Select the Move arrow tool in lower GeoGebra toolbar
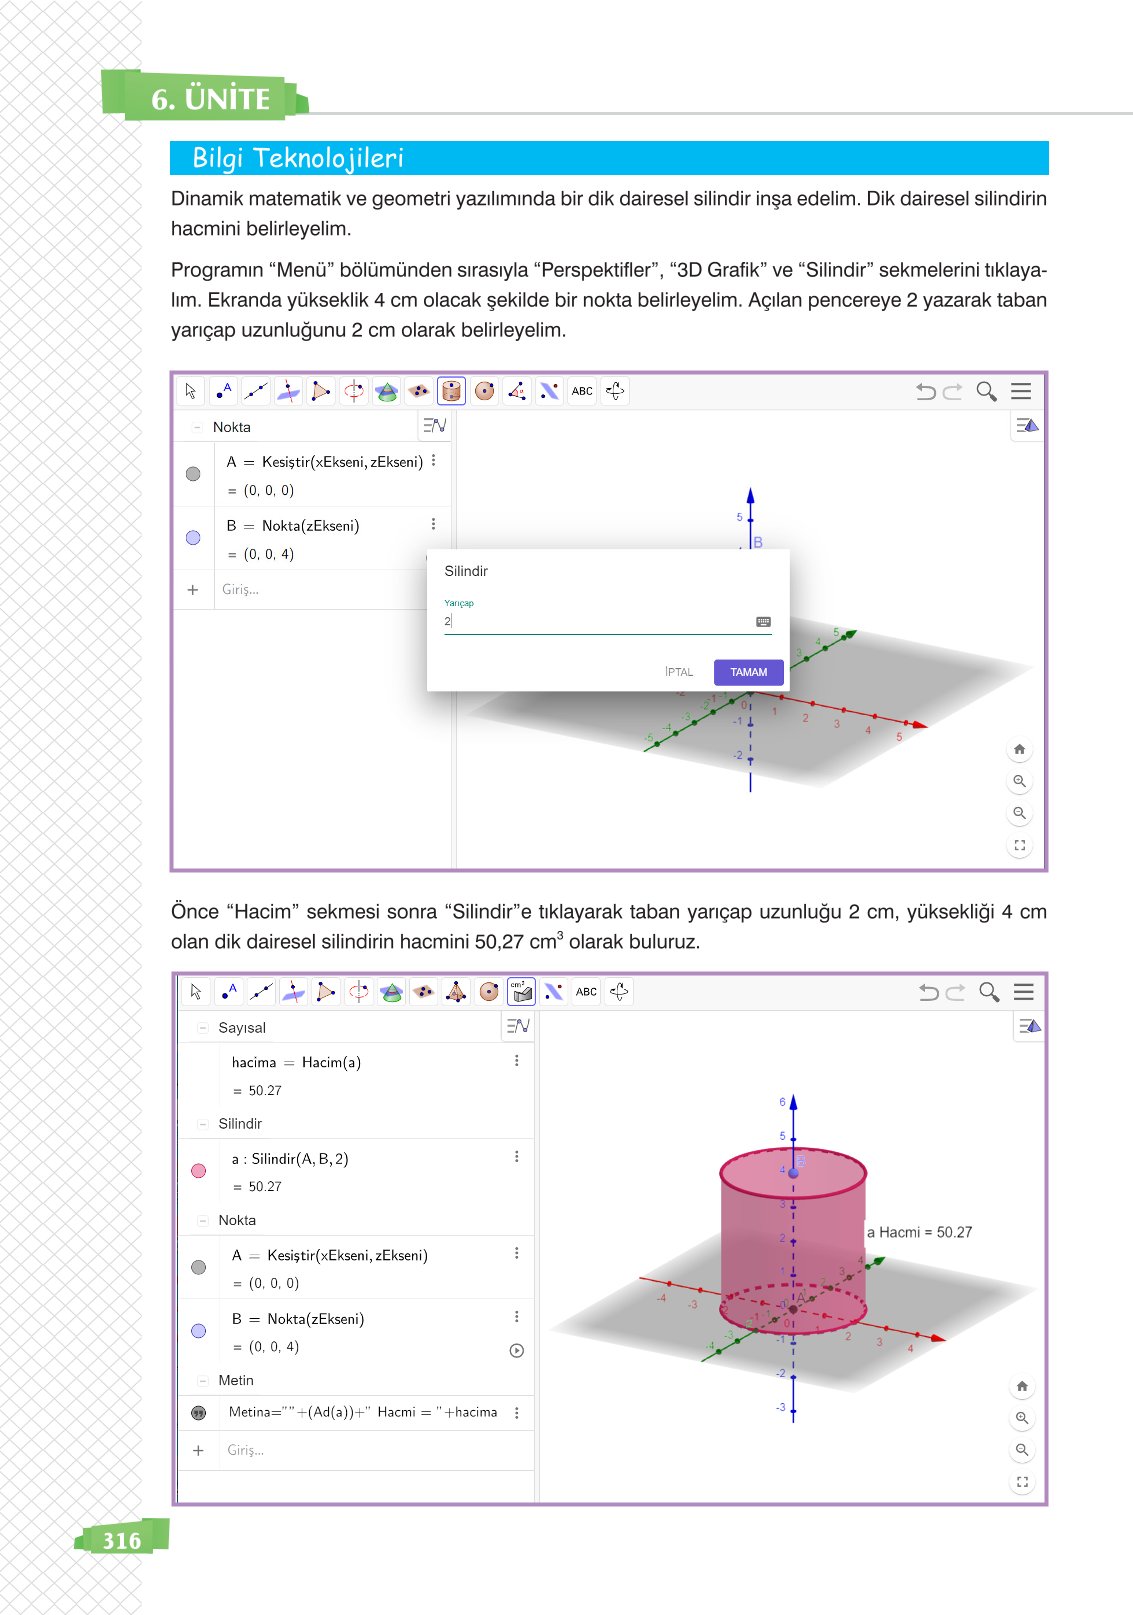Screen dimensions: 1133x1615 pos(195,991)
